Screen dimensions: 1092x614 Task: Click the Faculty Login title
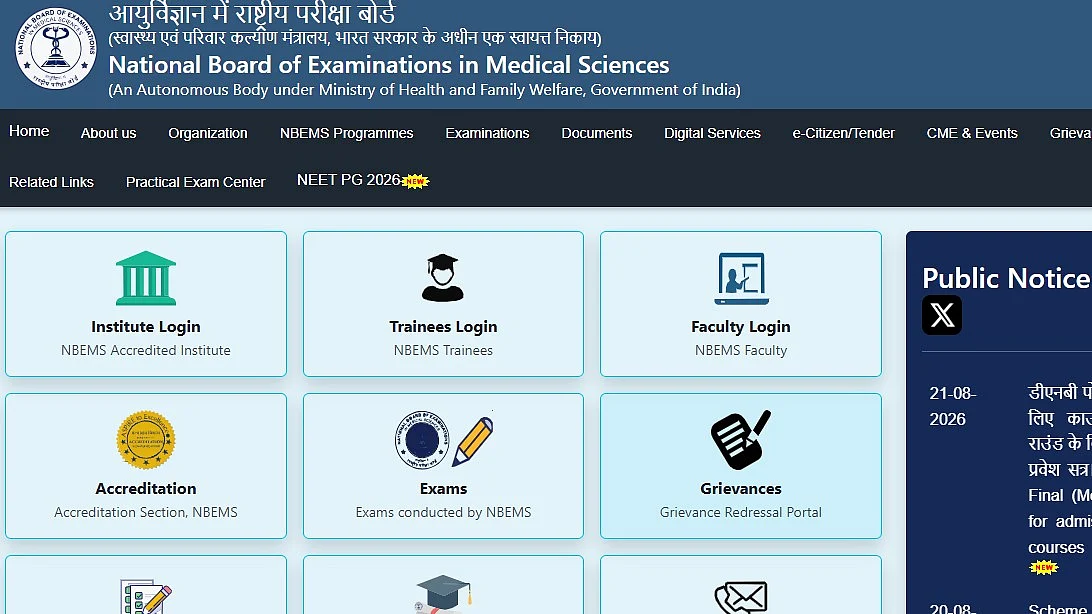click(x=740, y=326)
